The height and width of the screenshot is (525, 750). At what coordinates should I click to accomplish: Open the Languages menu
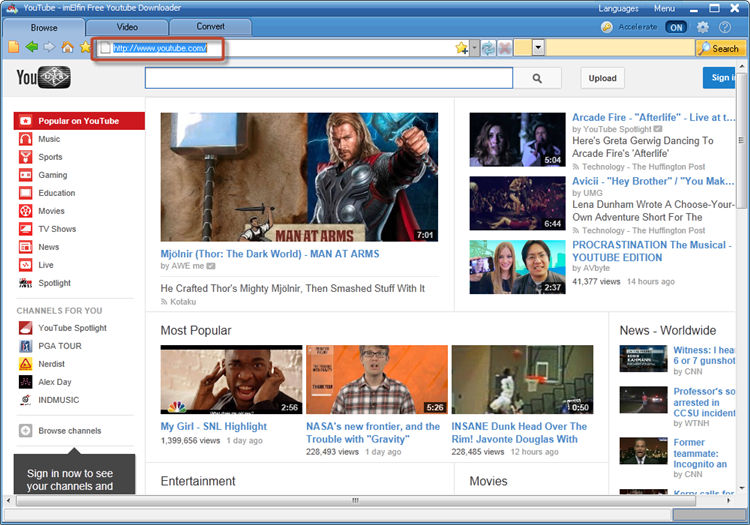[618, 9]
